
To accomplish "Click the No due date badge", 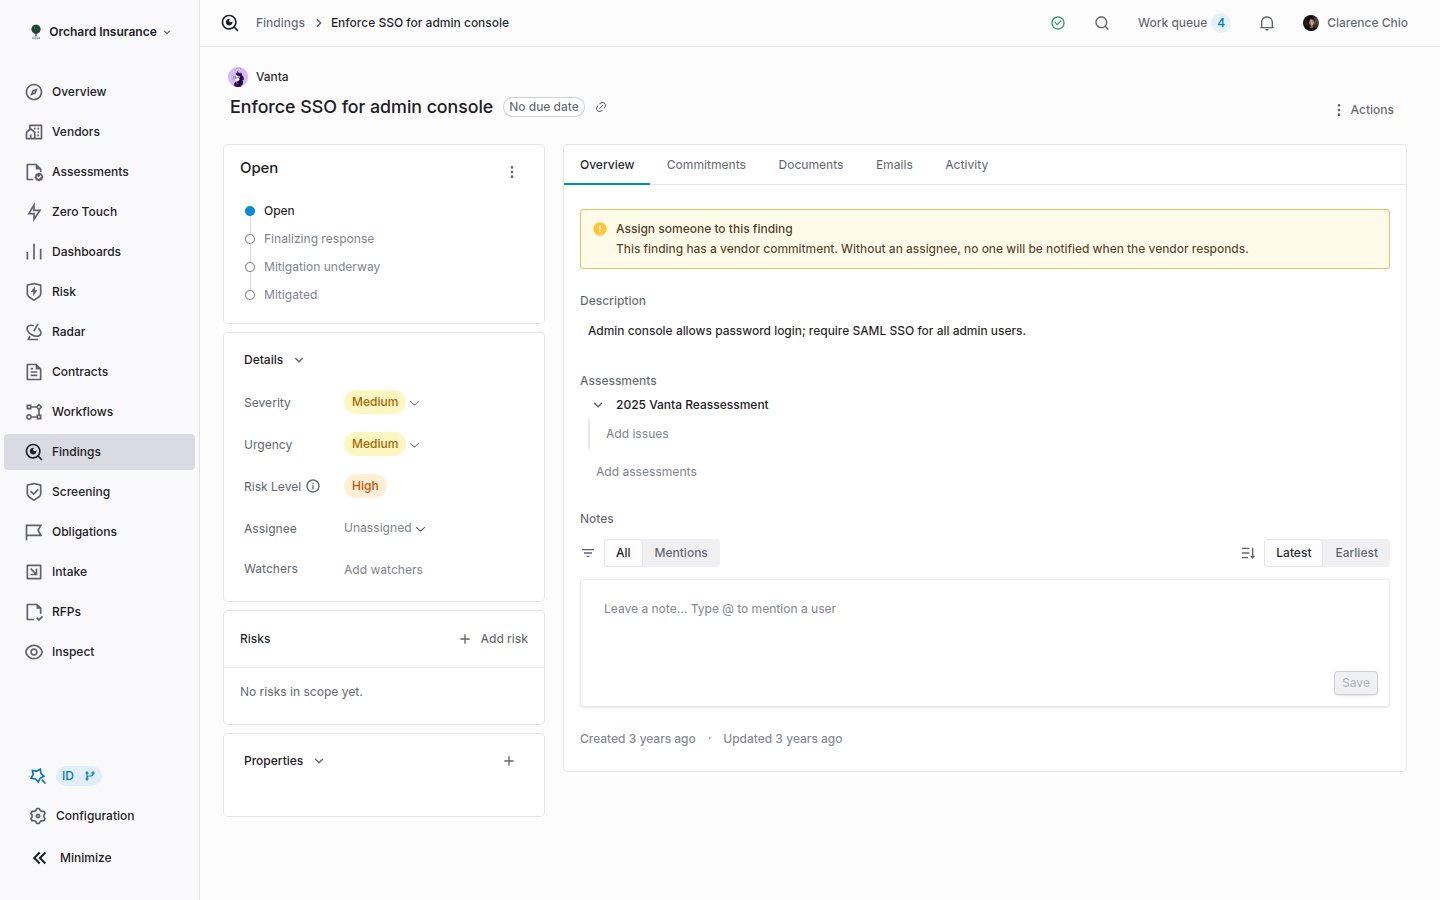I will (x=544, y=107).
